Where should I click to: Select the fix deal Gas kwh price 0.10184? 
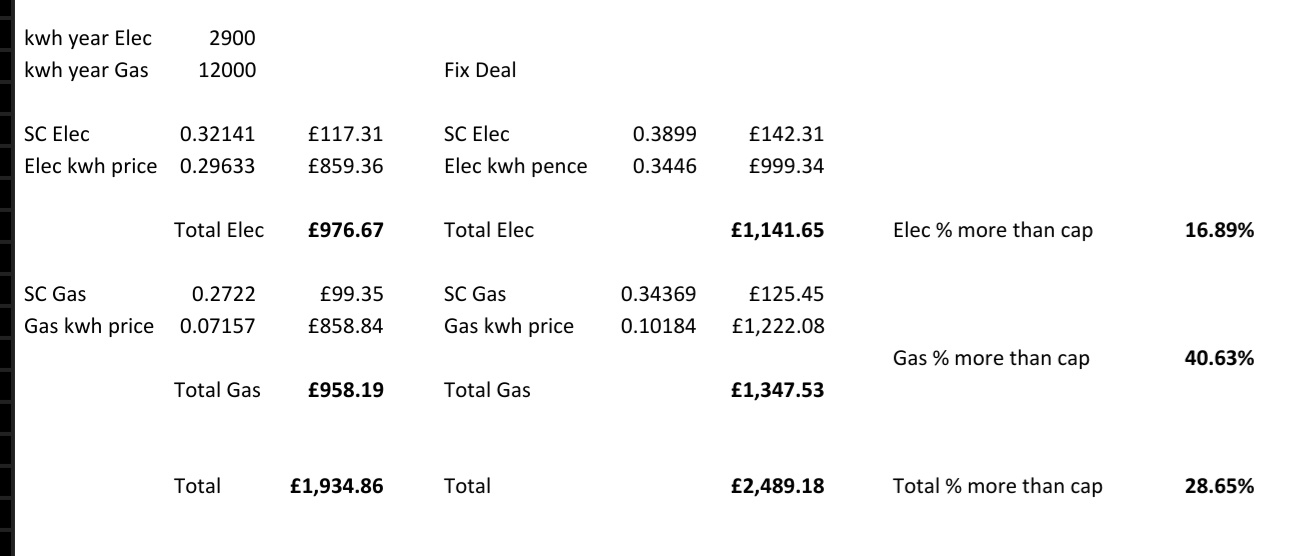[x=659, y=326]
